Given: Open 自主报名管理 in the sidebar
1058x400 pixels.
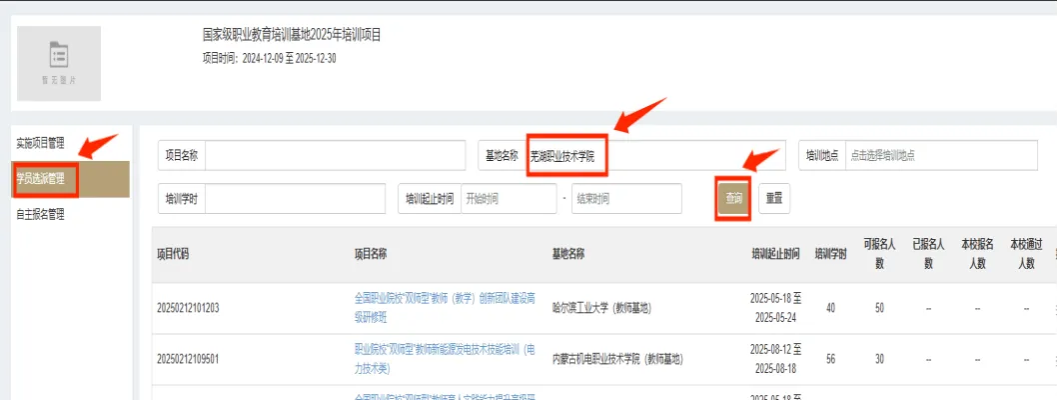Looking at the screenshot, I should (40, 214).
